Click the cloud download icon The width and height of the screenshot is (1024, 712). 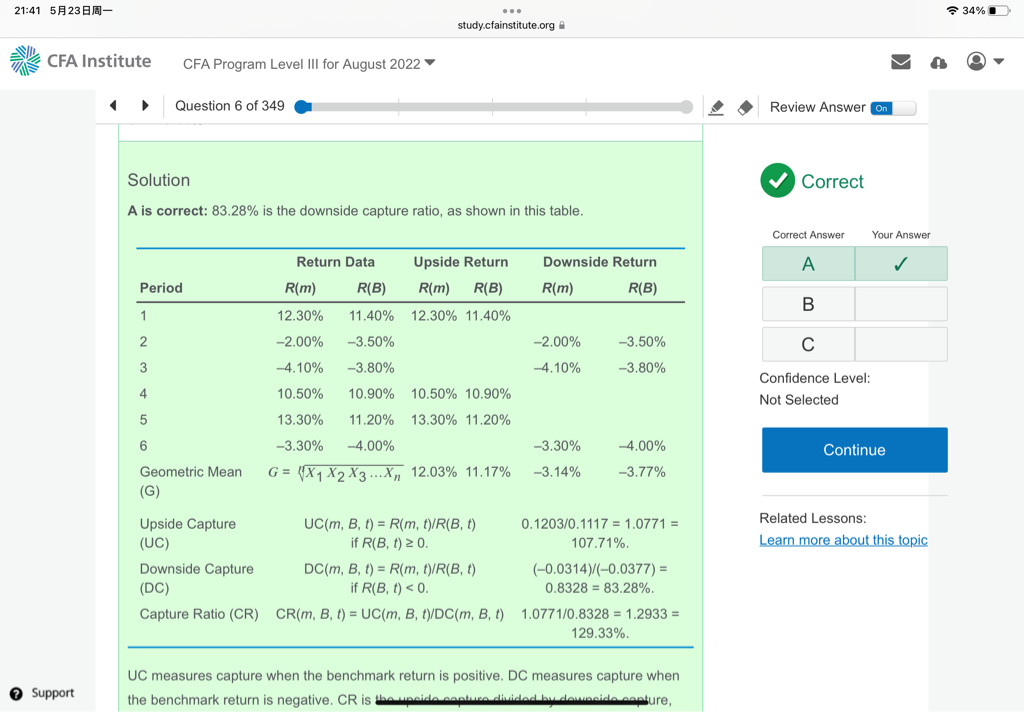click(x=938, y=62)
